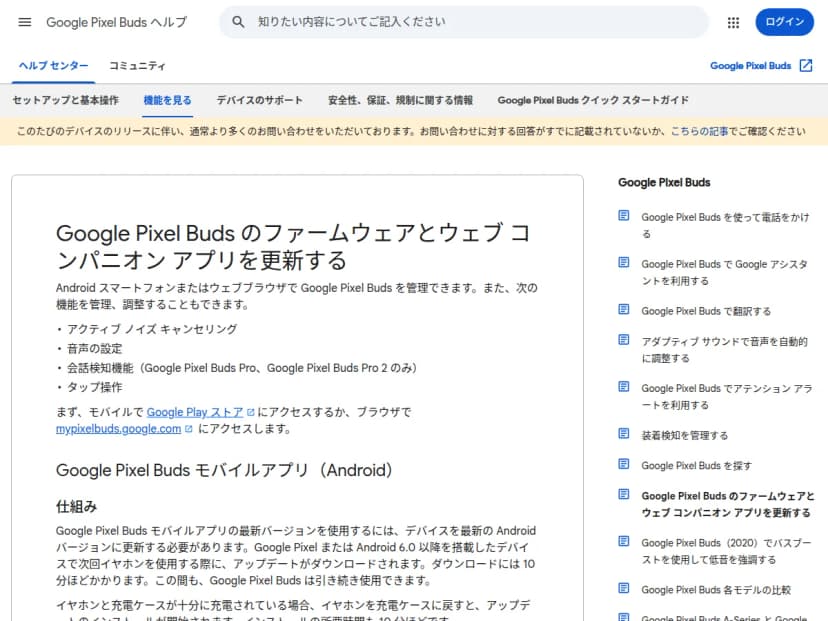Click the article icon for 翻訳する
Image resolution: width=828 pixels, height=621 pixels.
tap(624, 309)
